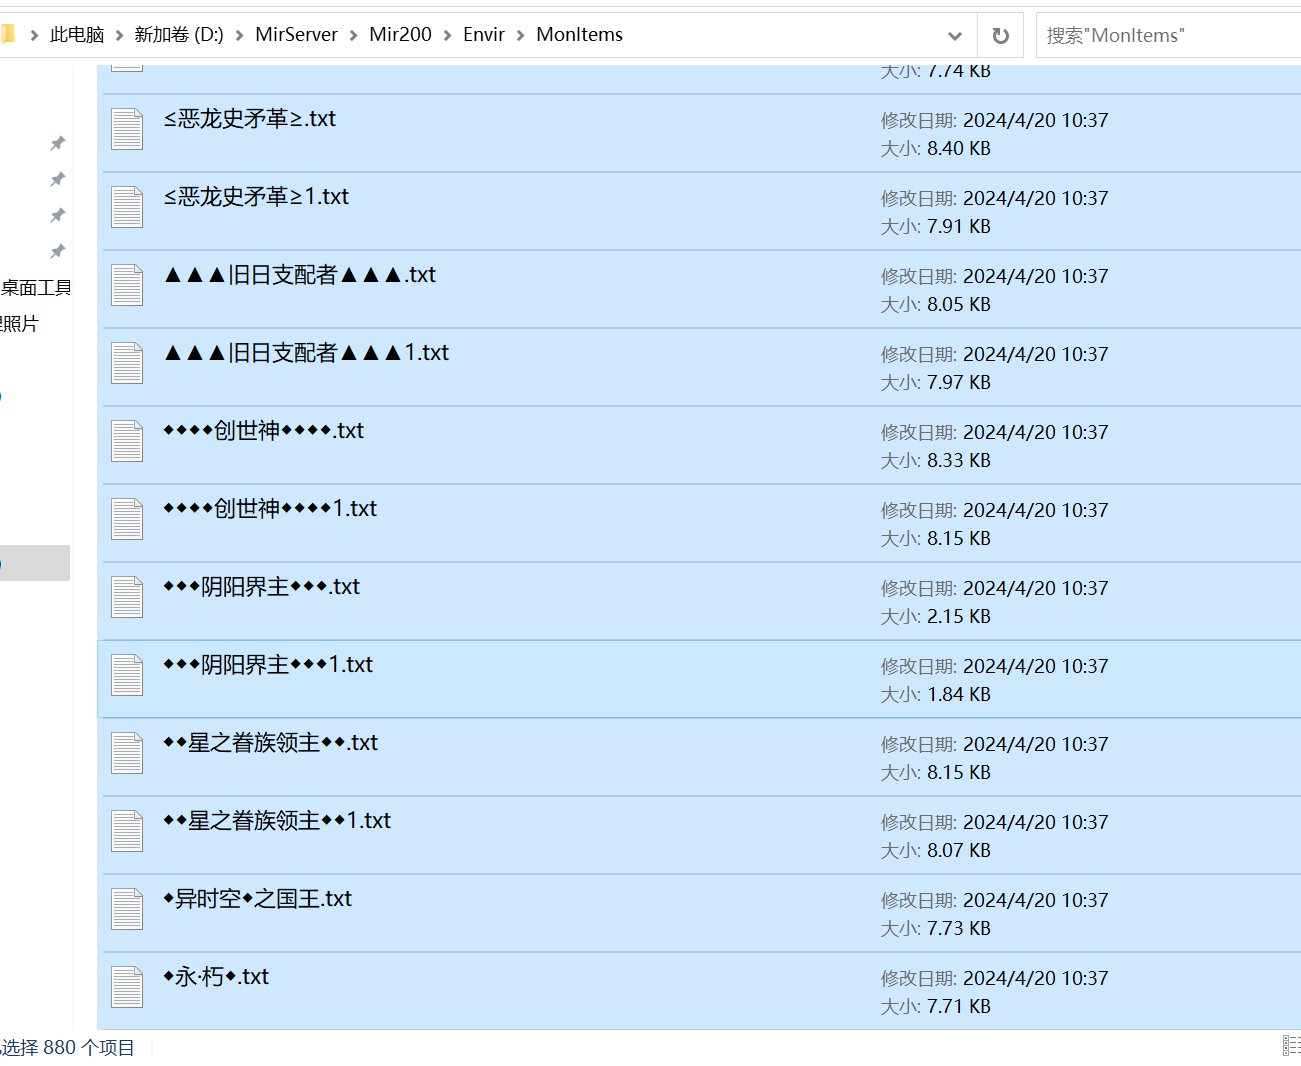Expand the chevron after Mir200 in breadcrumb
The height and width of the screenshot is (1066, 1301).
[448, 36]
